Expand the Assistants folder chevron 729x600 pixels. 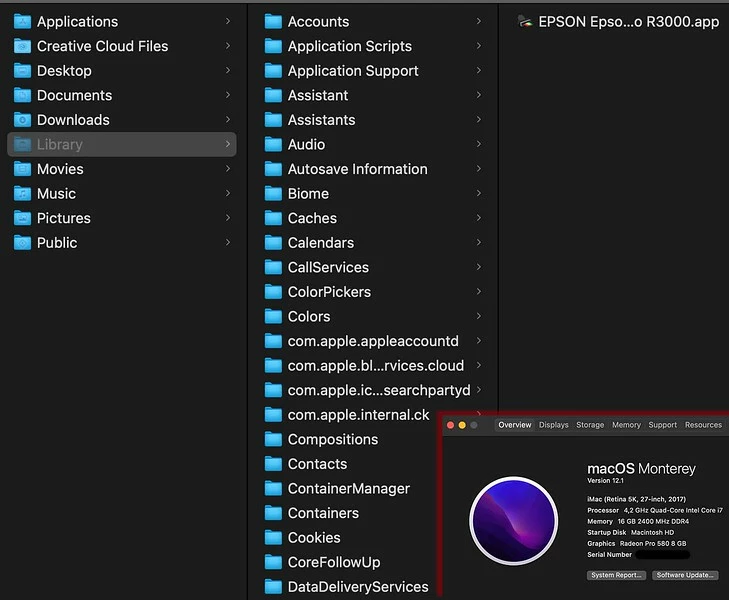[x=479, y=119]
